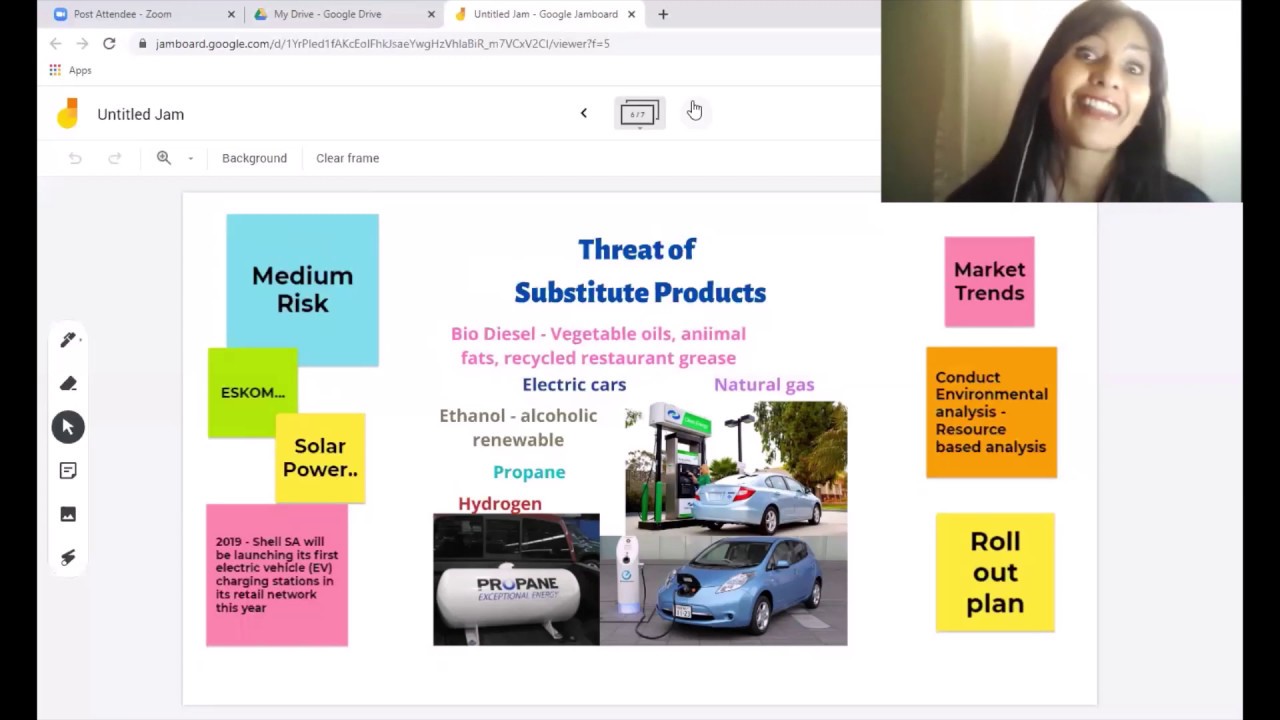The height and width of the screenshot is (720, 1280).
Task: Select the green ESKOM sticky note
Action: (252, 392)
